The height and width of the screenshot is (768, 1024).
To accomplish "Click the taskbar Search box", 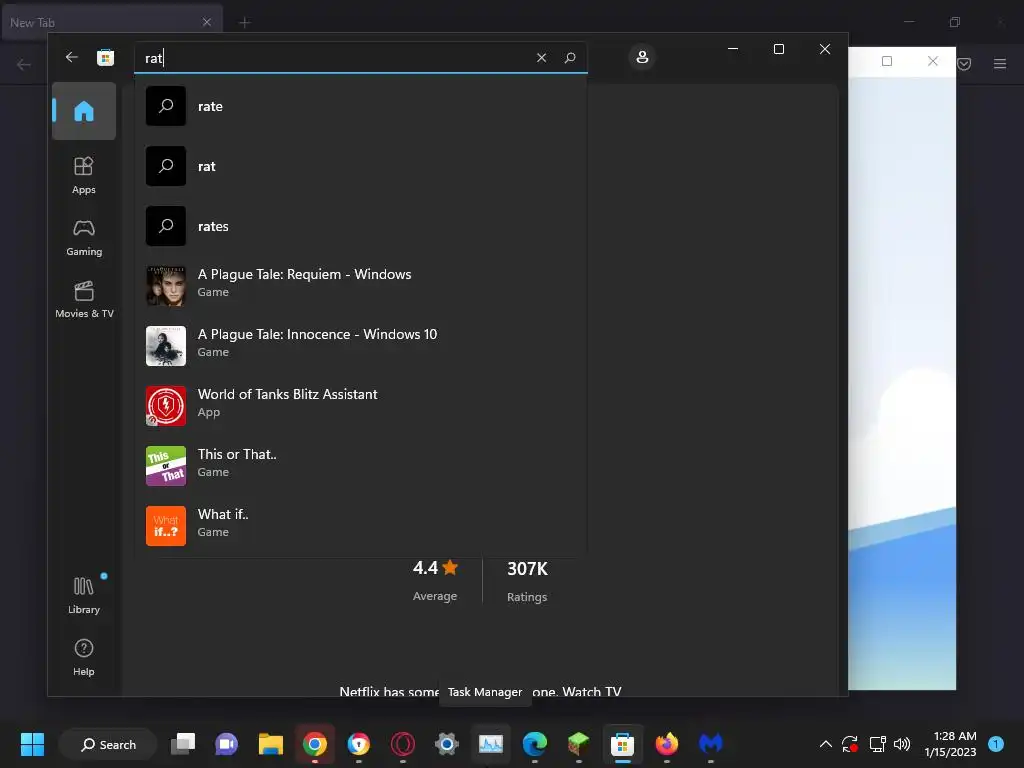I will click(x=108, y=744).
